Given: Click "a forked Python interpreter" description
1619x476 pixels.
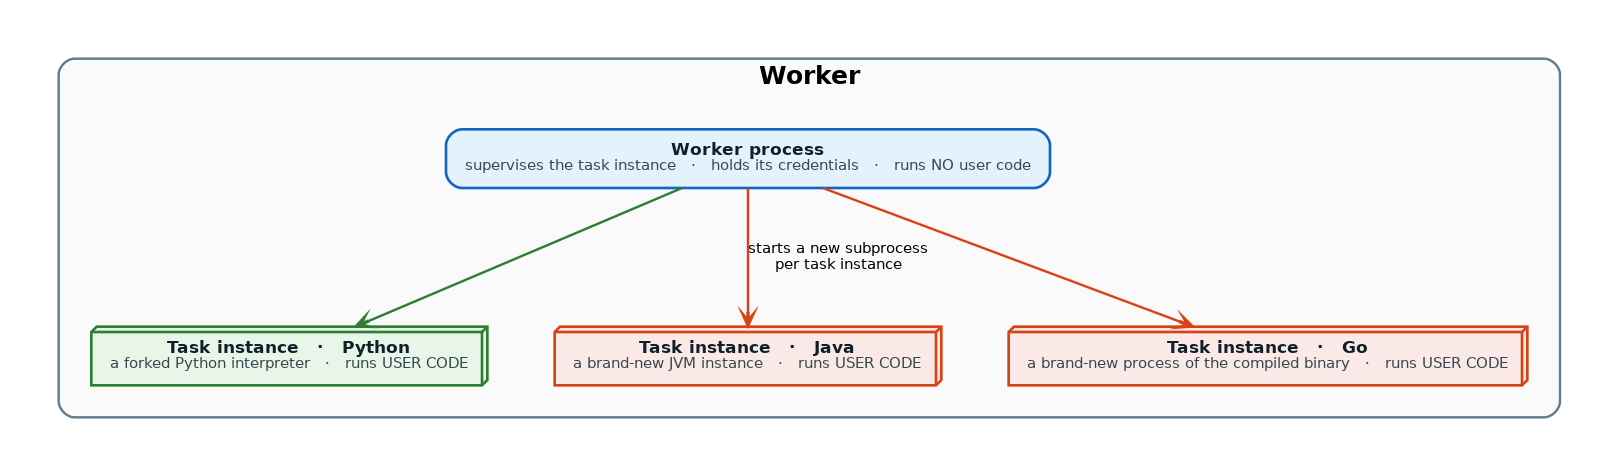Looking at the screenshot, I should click(x=210, y=364).
